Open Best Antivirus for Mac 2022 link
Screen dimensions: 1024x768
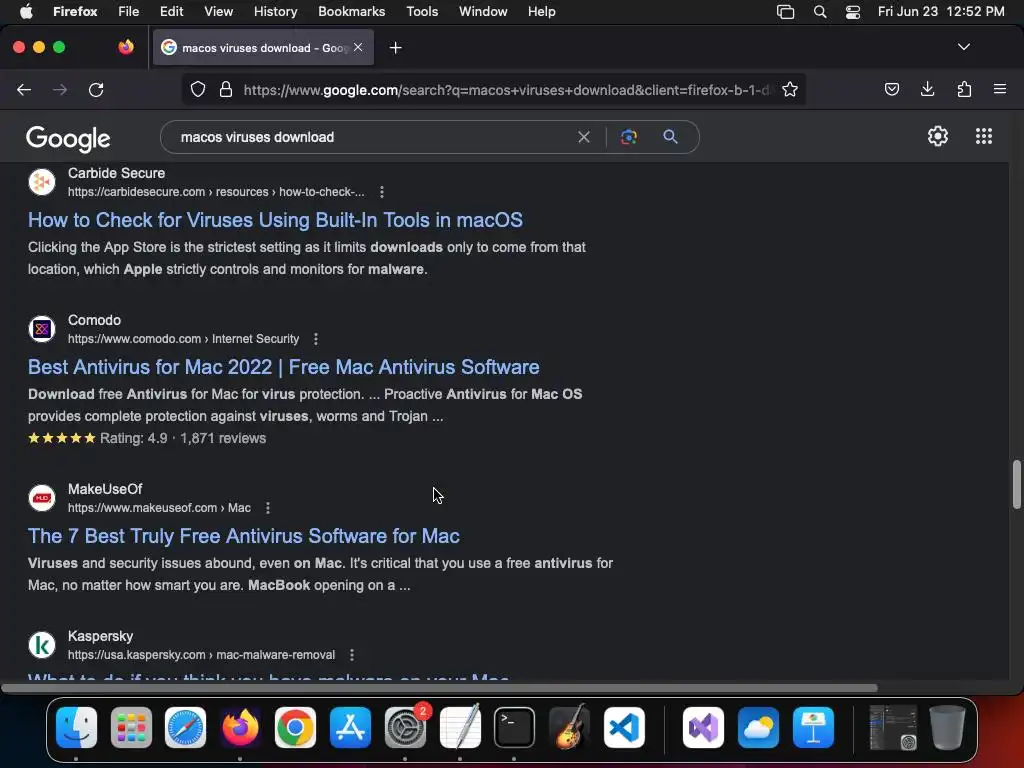[x=283, y=367]
